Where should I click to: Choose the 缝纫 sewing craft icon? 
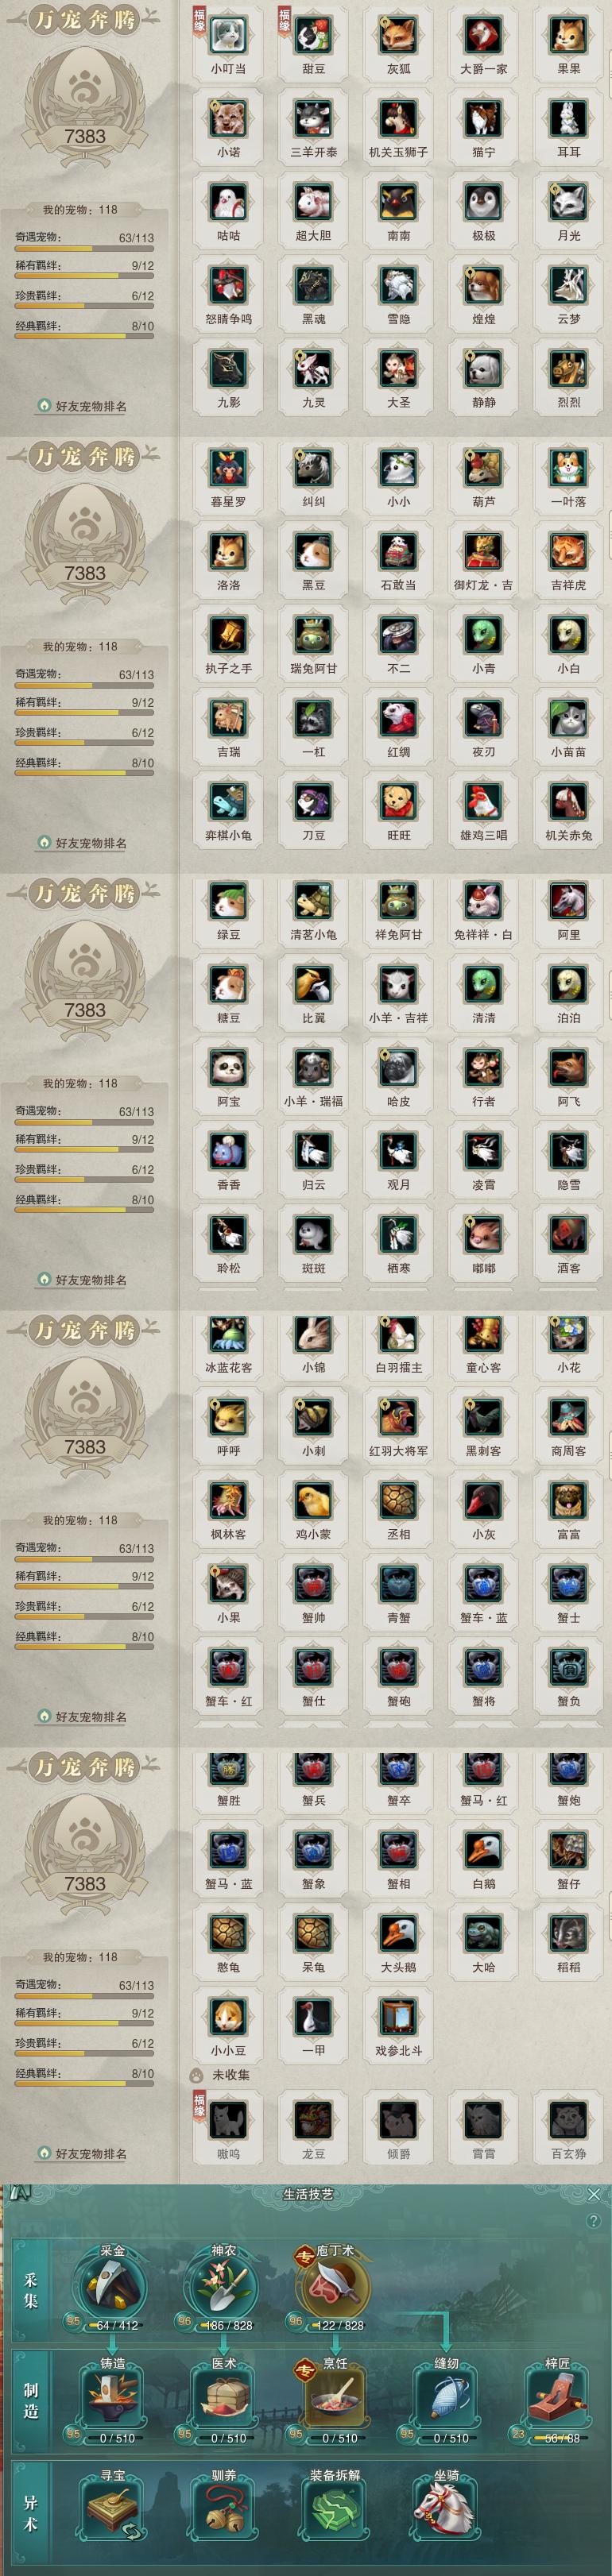click(446, 2397)
